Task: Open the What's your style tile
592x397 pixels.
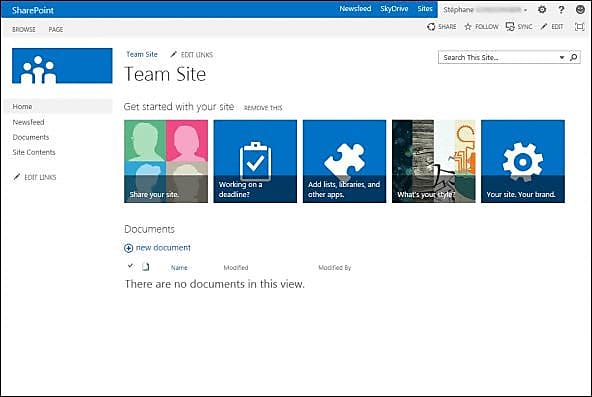Action: click(x=434, y=161)
